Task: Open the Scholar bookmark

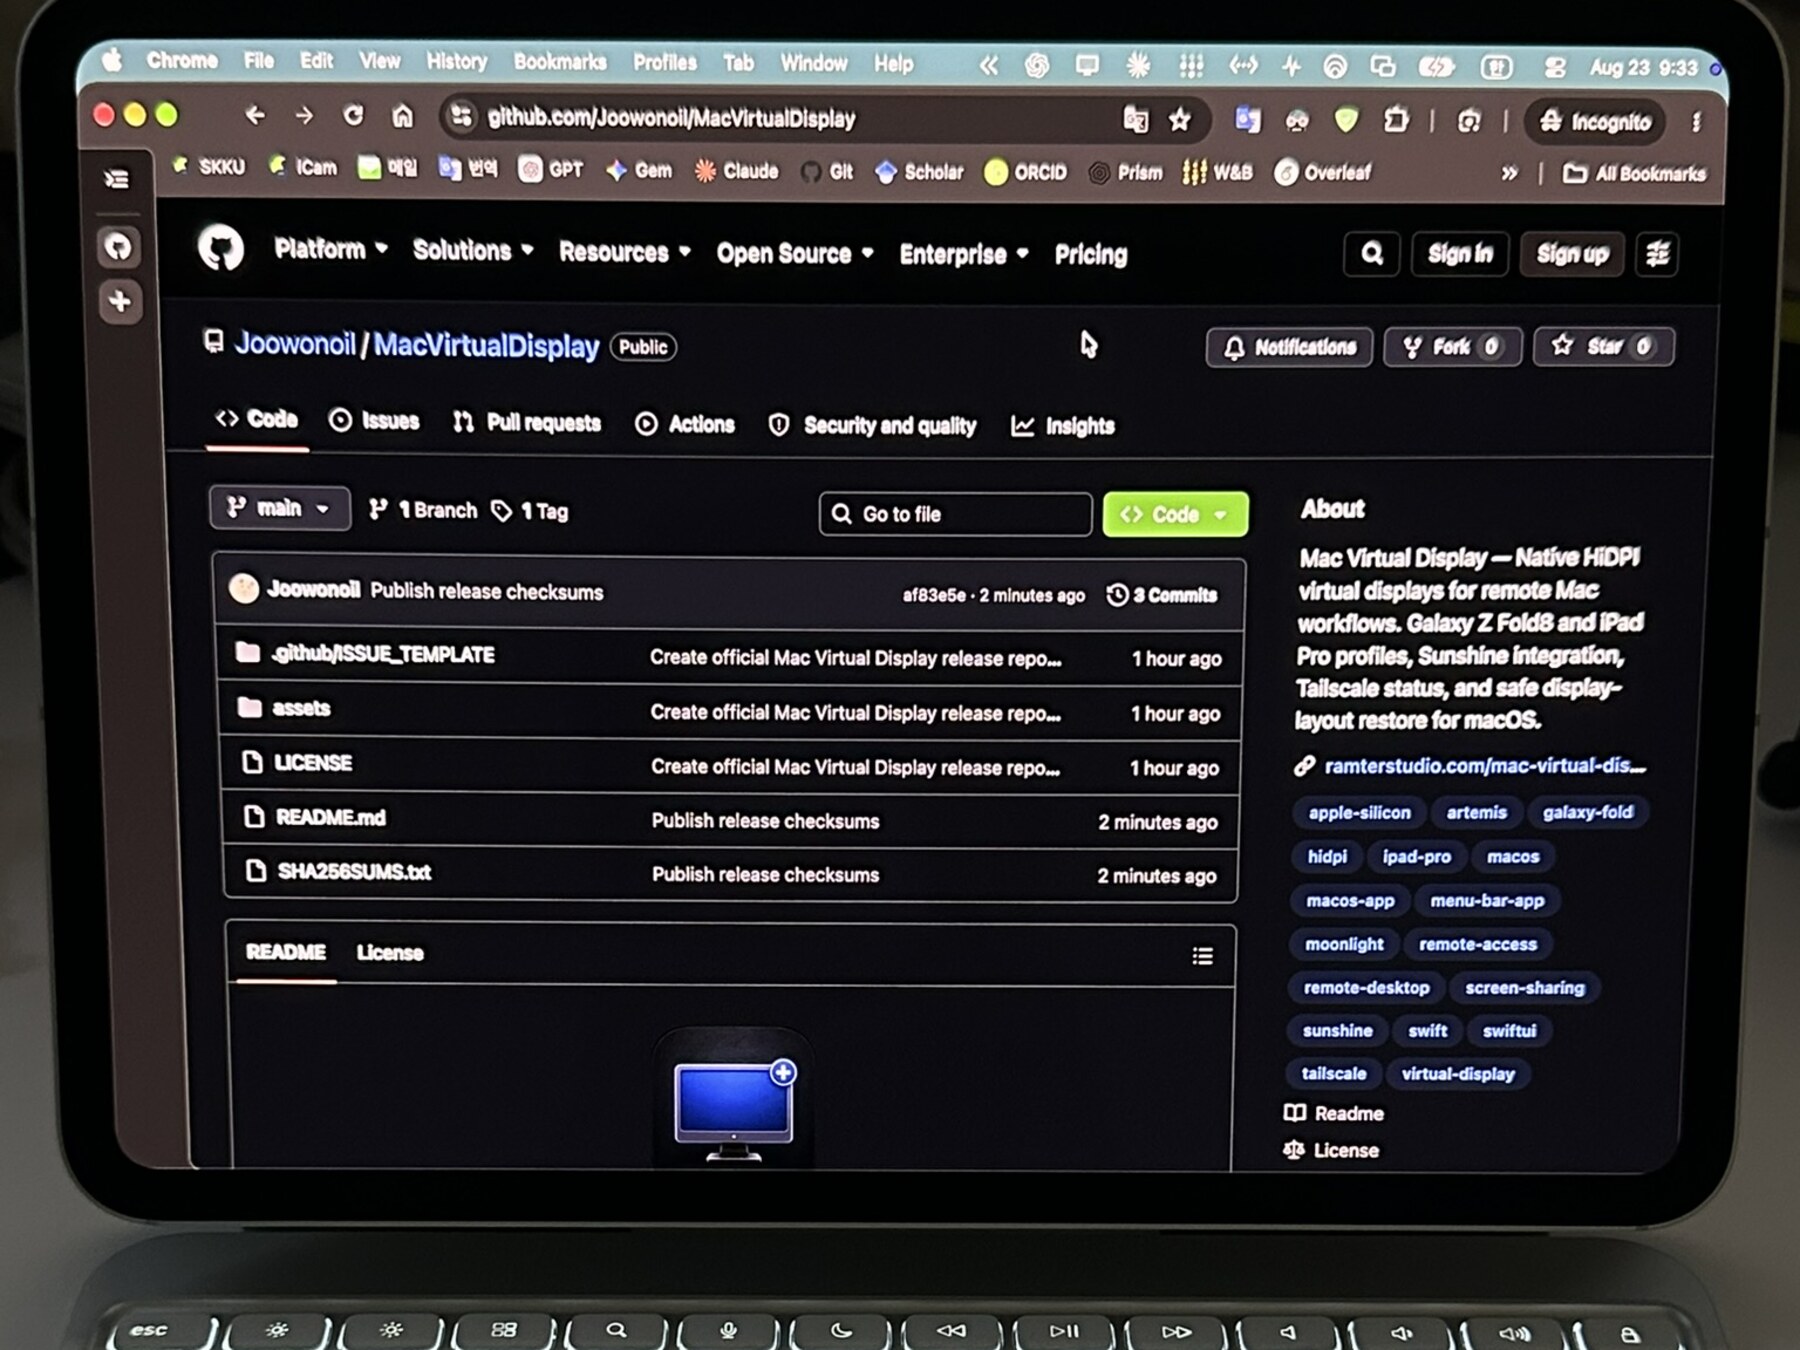Action: 919,172
